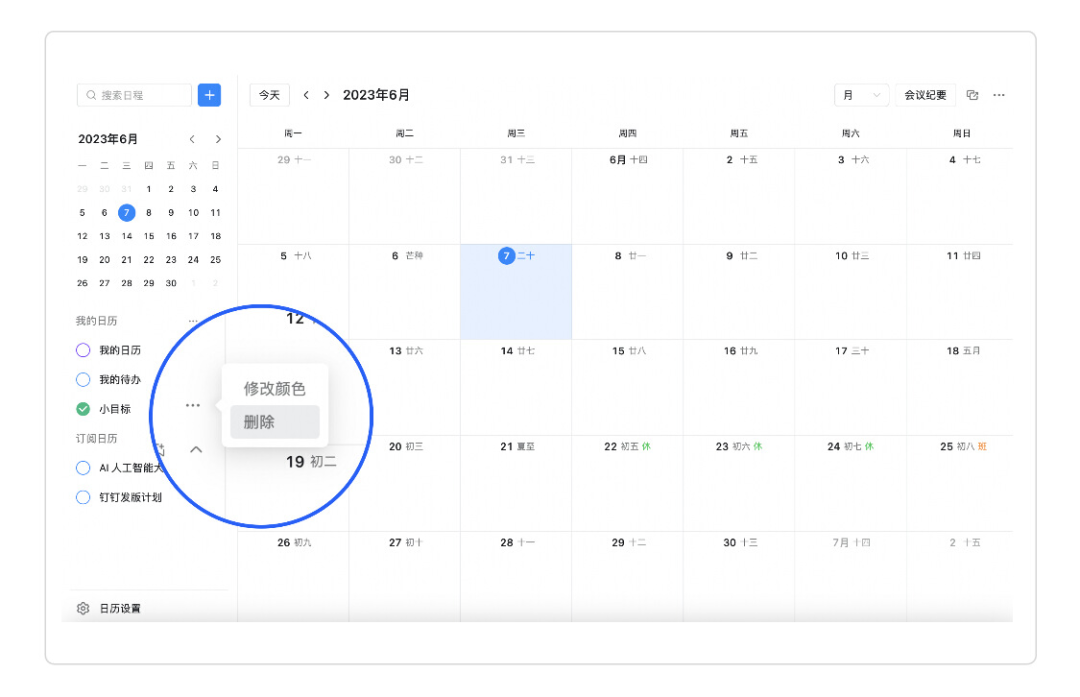Open 会议纪要 button

[x=925, y=95]
